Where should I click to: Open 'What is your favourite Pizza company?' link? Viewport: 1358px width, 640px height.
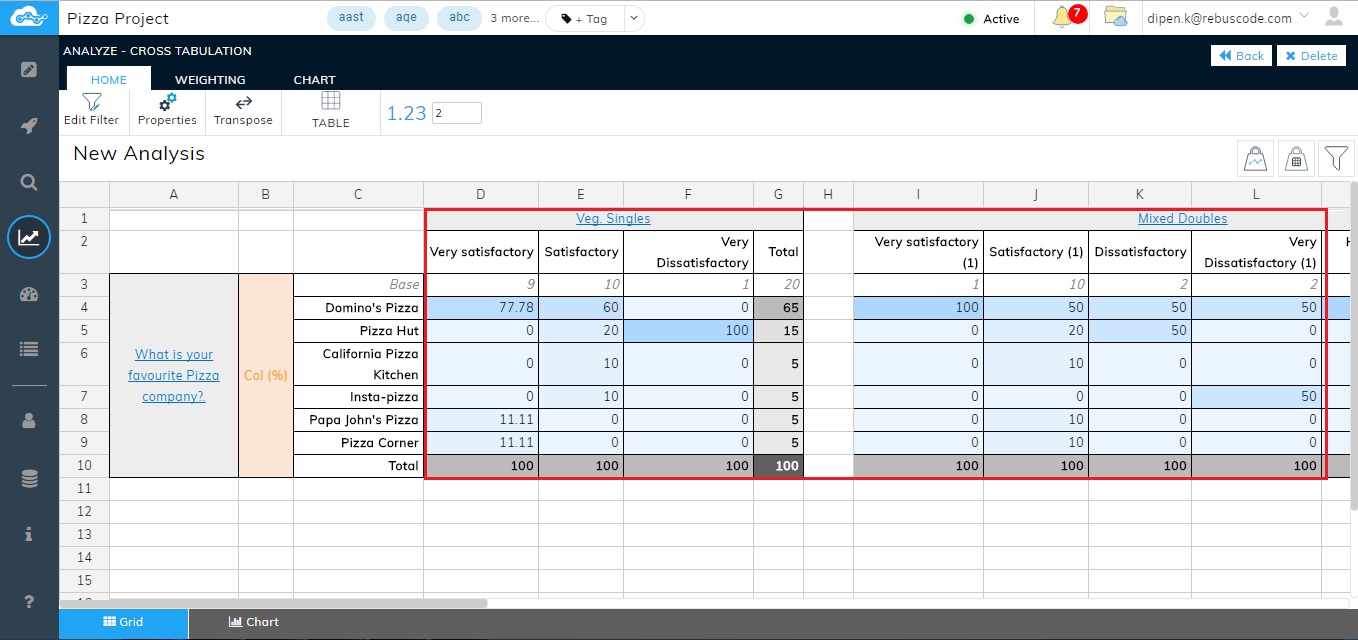pyautogui.click(x=174, y=375)
